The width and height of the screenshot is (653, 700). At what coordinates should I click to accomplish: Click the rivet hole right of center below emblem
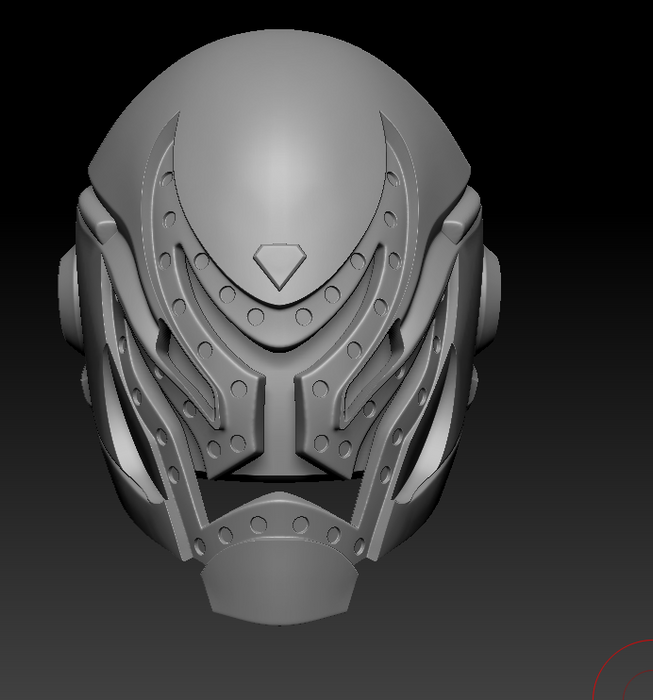(x=303, y=316)
